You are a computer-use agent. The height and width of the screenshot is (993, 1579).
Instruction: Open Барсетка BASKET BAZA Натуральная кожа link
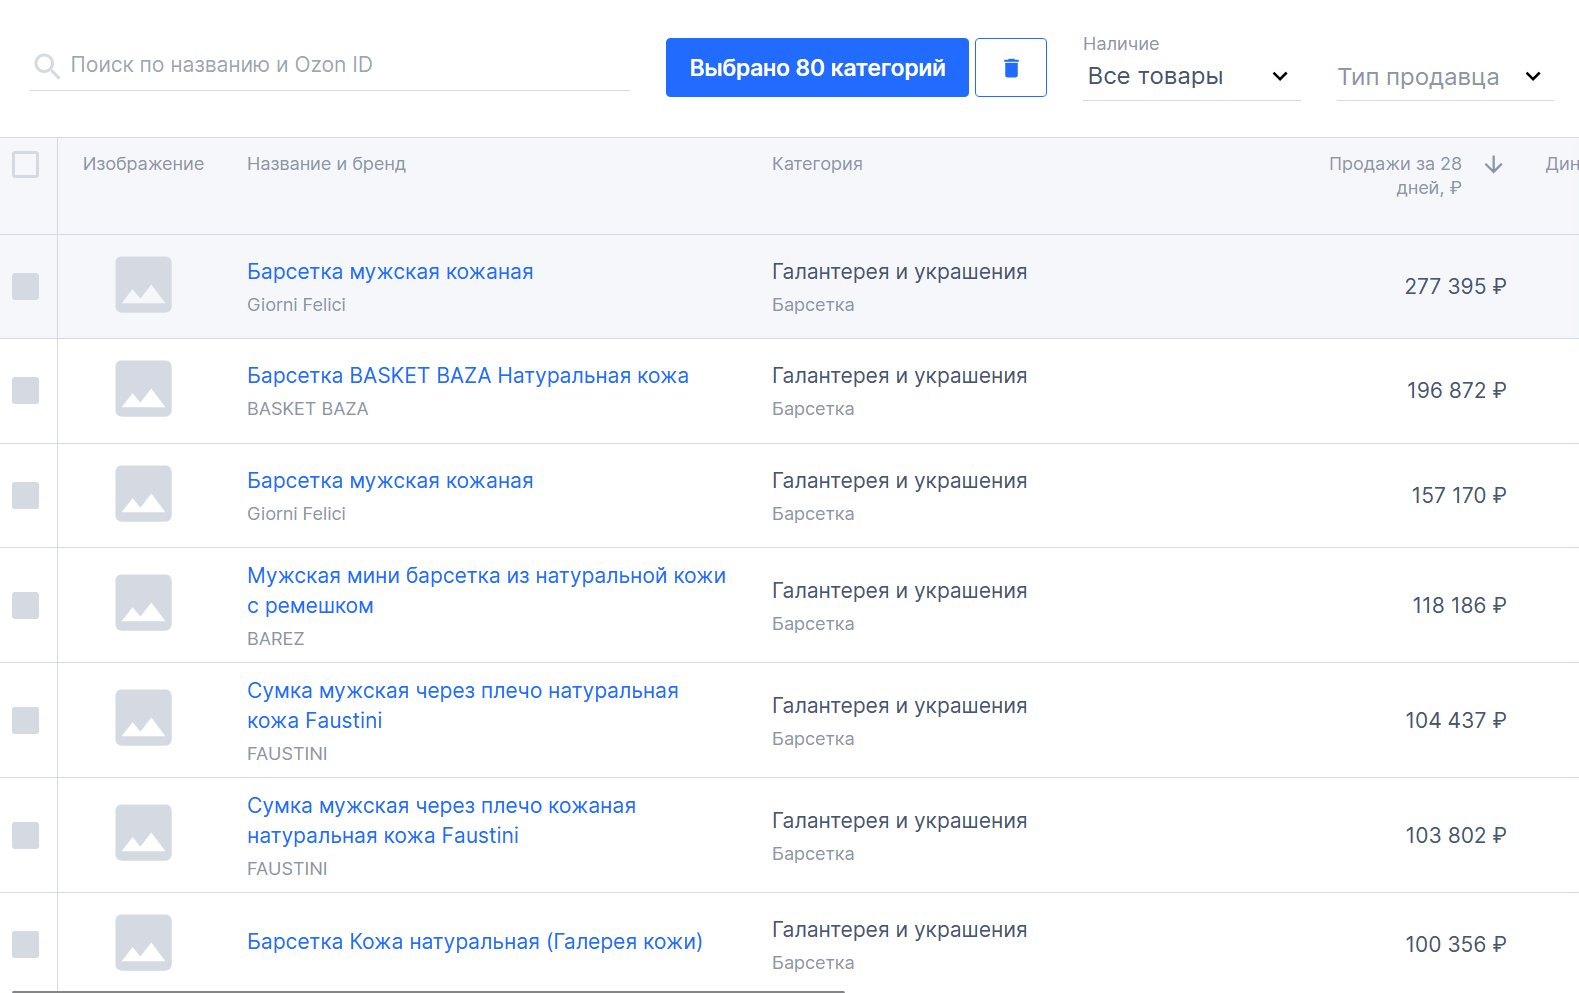coord(468,376)
